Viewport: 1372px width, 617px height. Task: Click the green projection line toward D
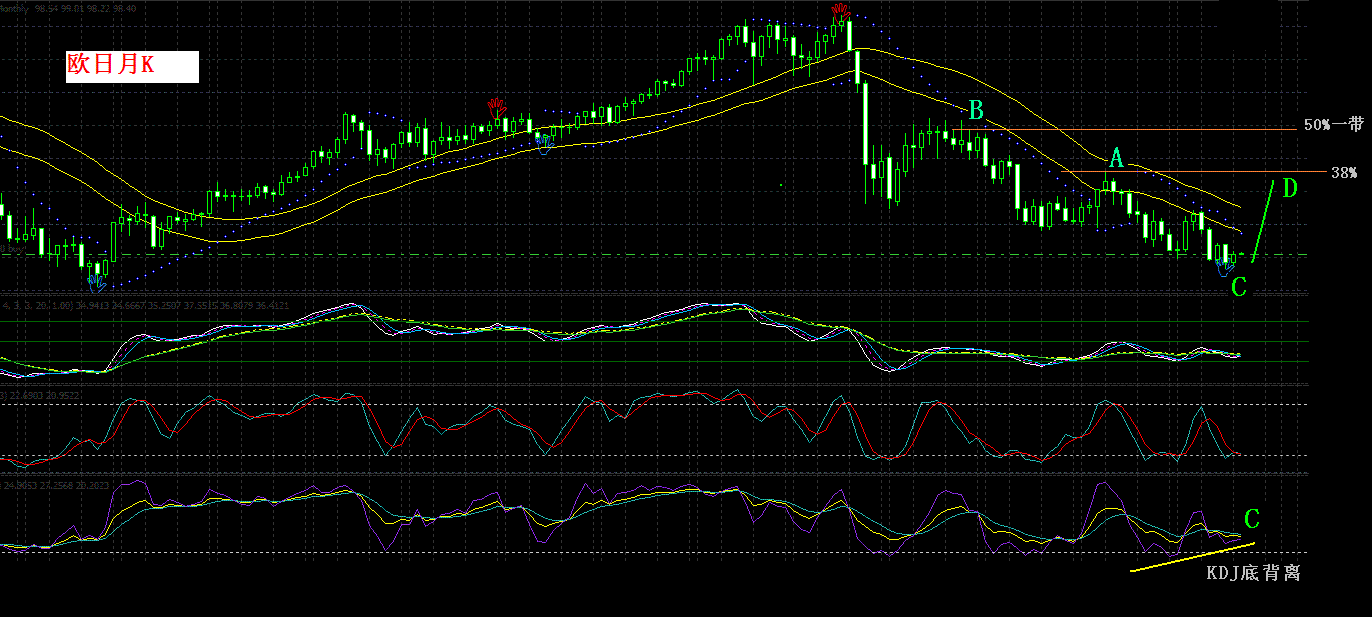(1262, 221)
